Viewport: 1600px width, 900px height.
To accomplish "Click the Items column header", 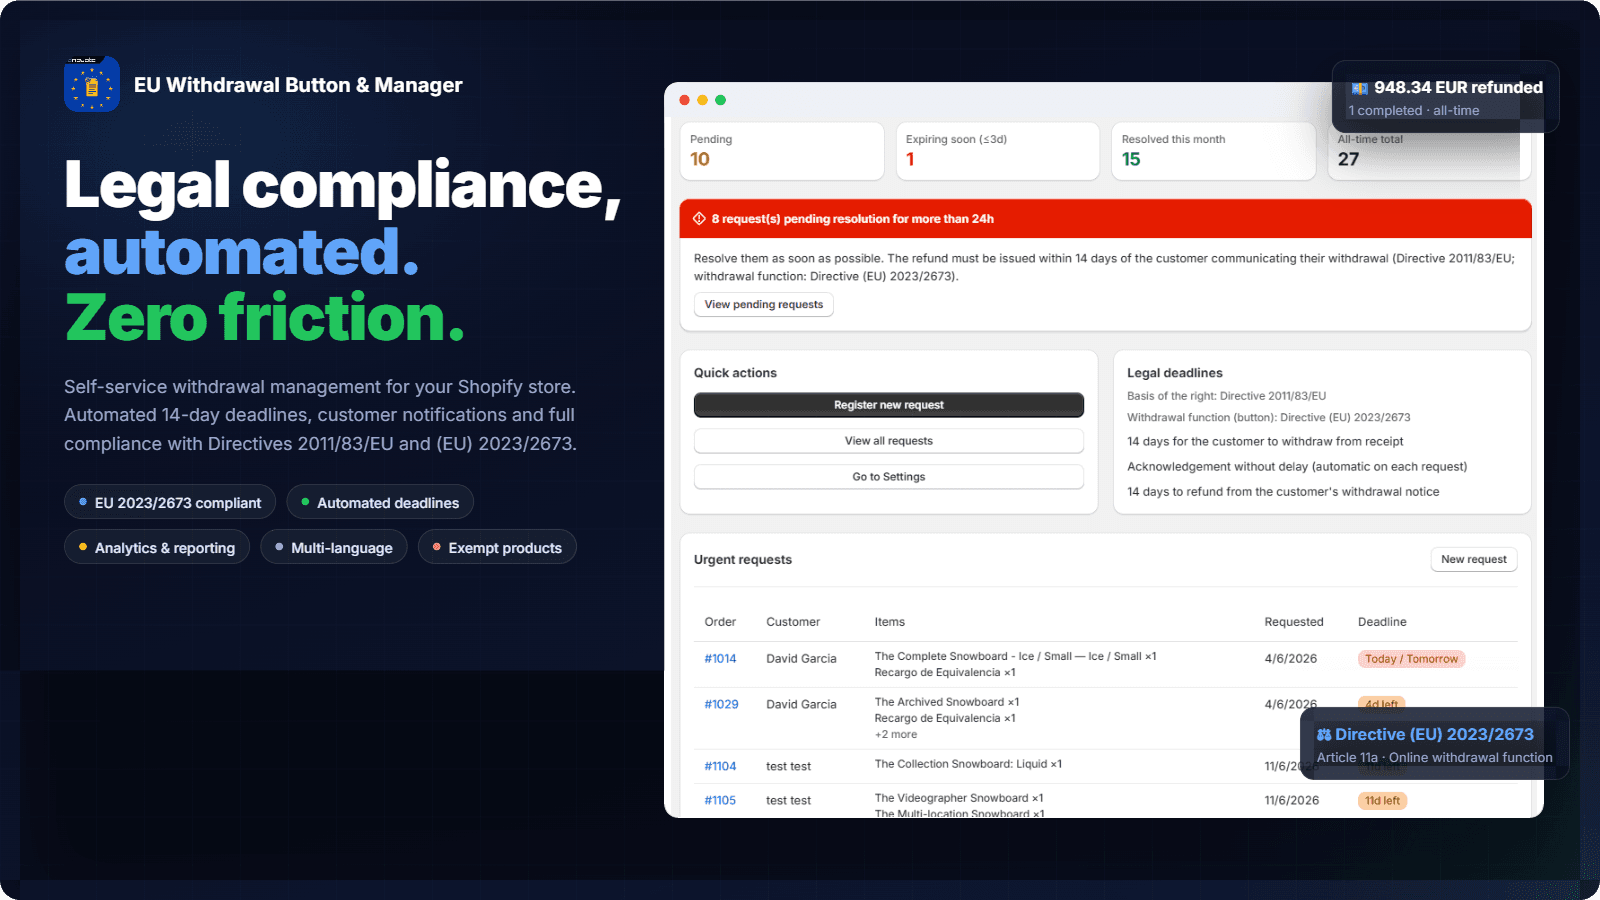I will [x=890, y=622].
